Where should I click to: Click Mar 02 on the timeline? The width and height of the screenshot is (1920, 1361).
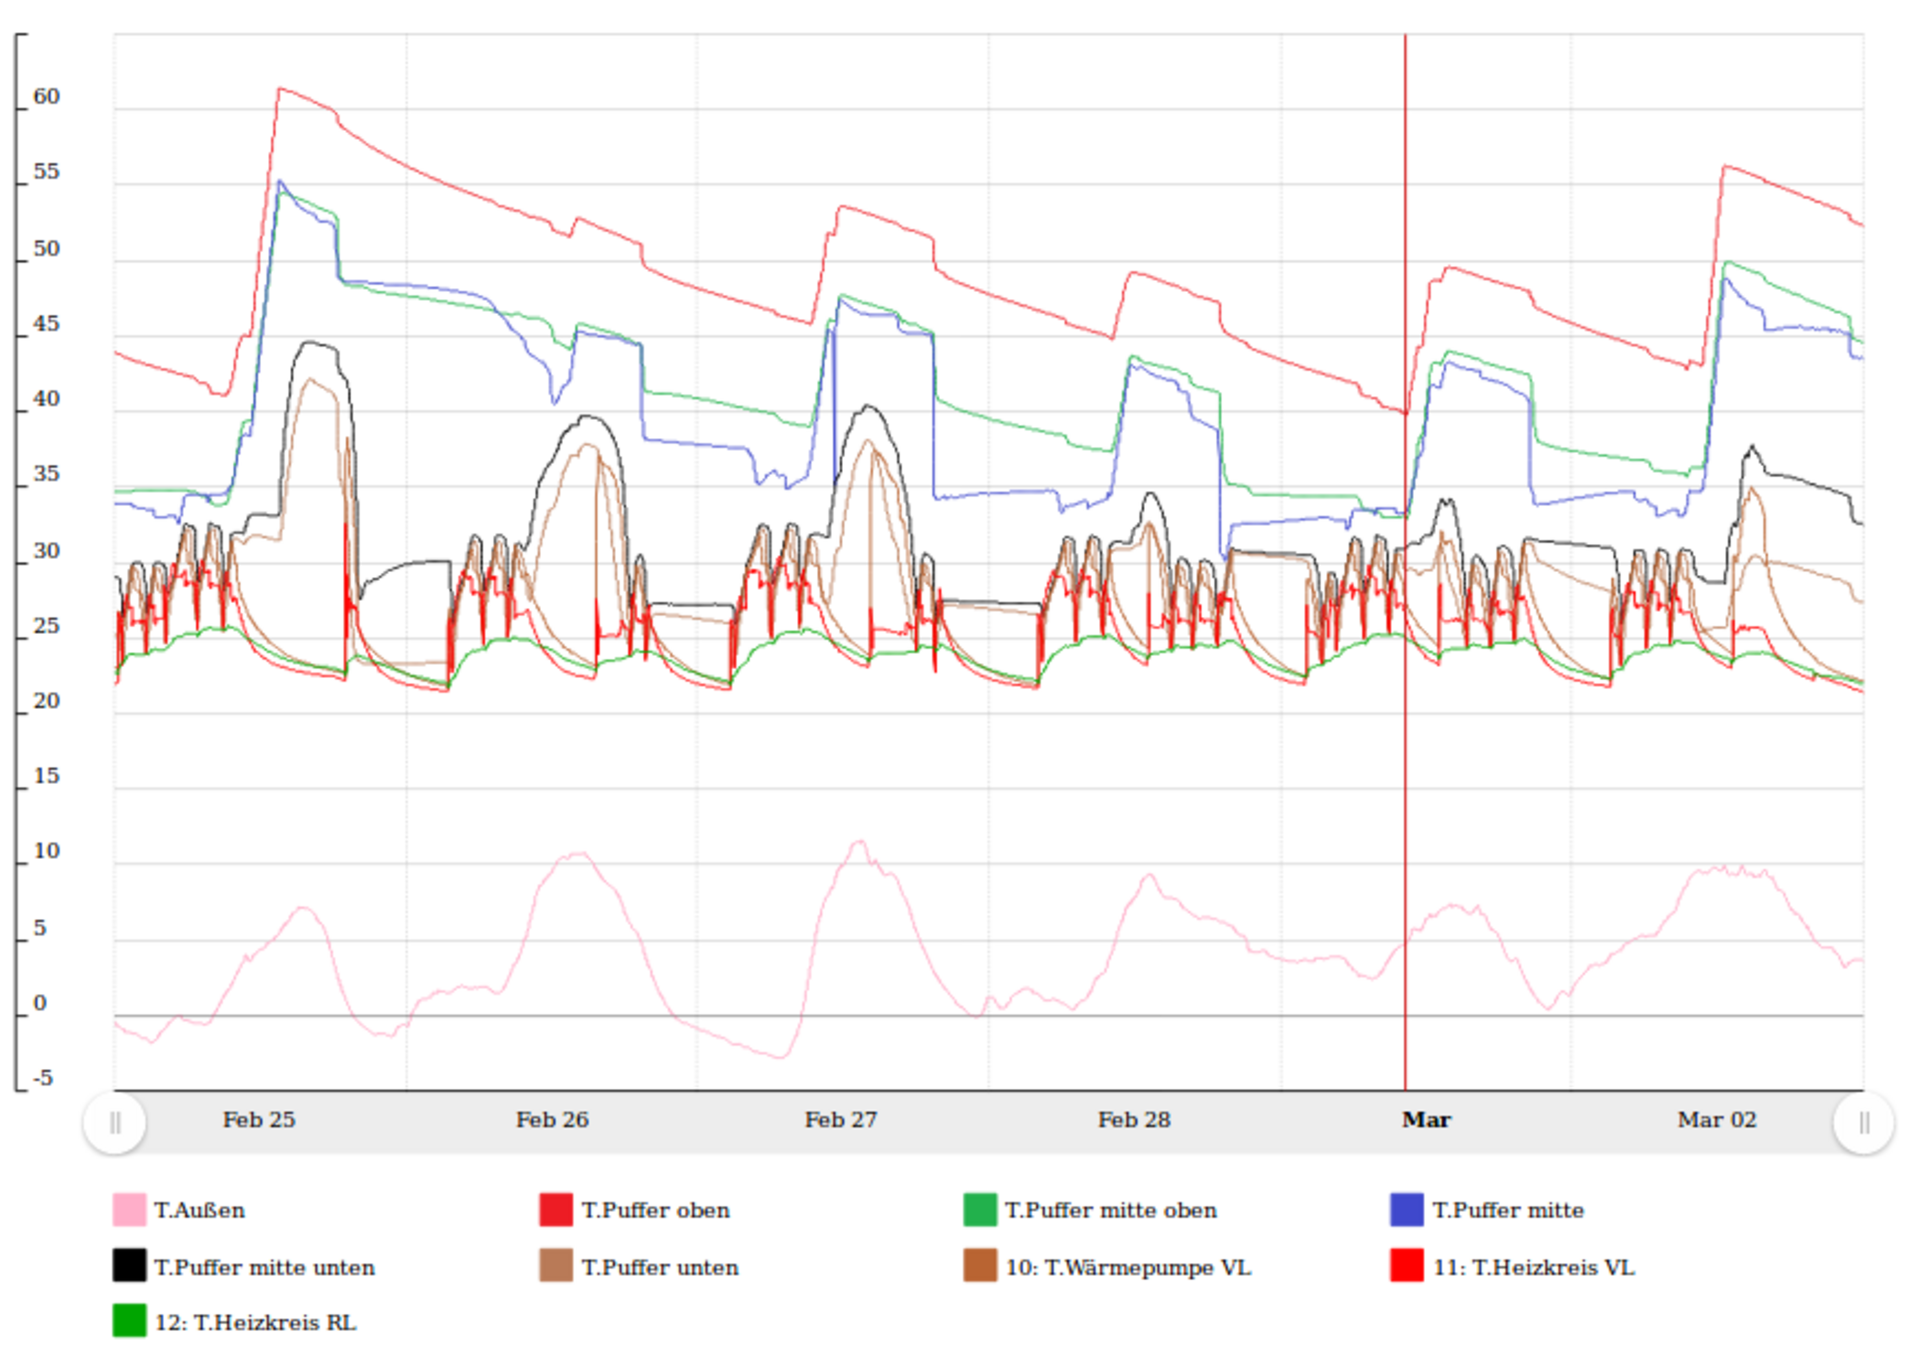click(1716, 1119)
